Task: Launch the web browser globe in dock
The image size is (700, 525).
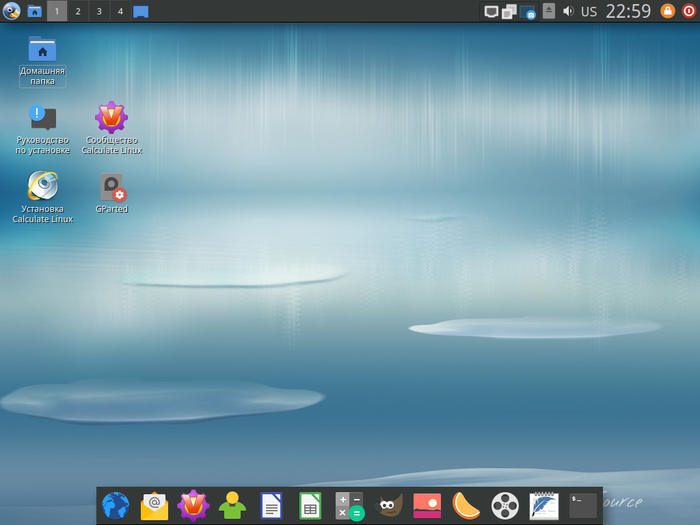Action: pos(116,506)
